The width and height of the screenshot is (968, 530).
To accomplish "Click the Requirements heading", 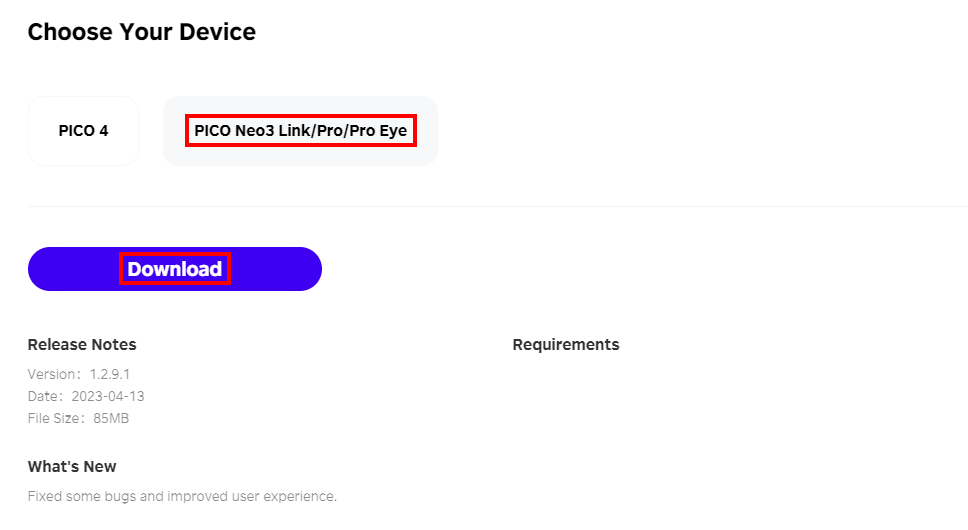I will tap(566, 345).
